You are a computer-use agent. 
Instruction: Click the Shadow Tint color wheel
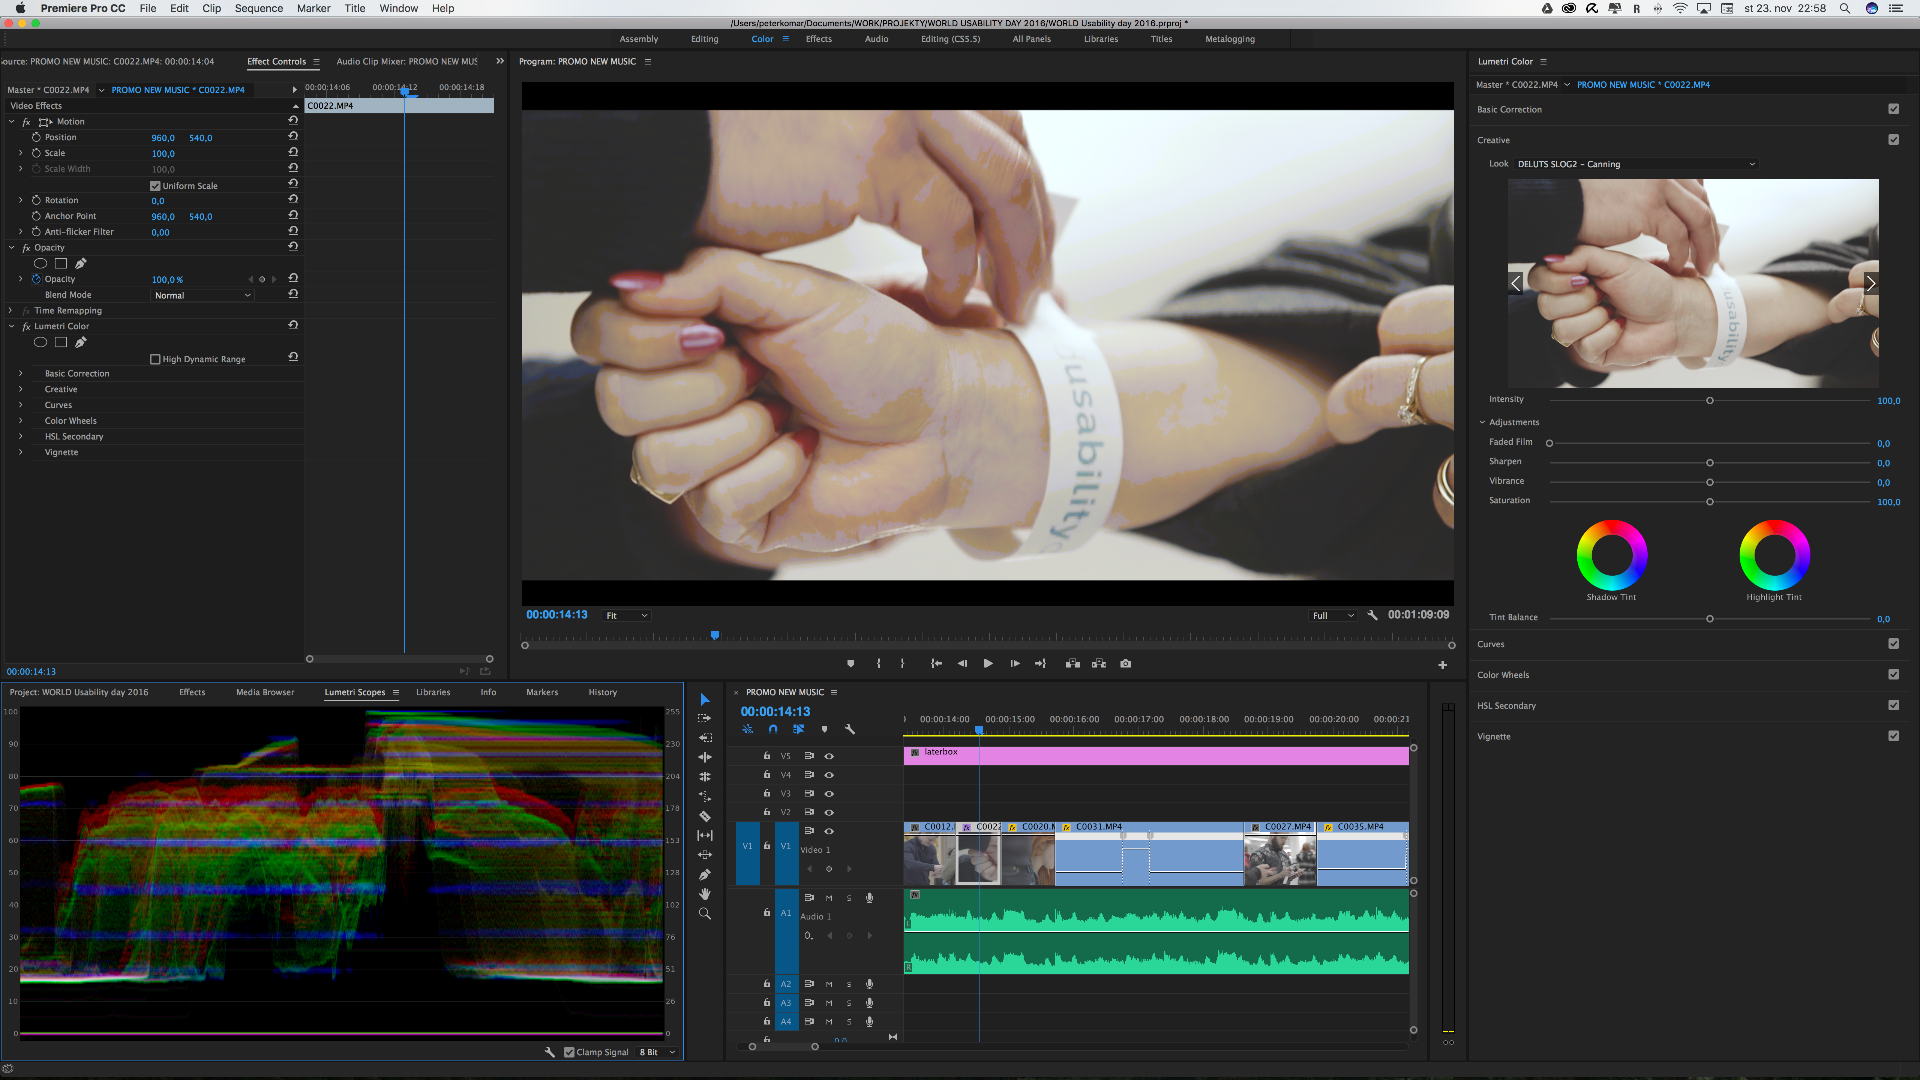click(1611, 555)
